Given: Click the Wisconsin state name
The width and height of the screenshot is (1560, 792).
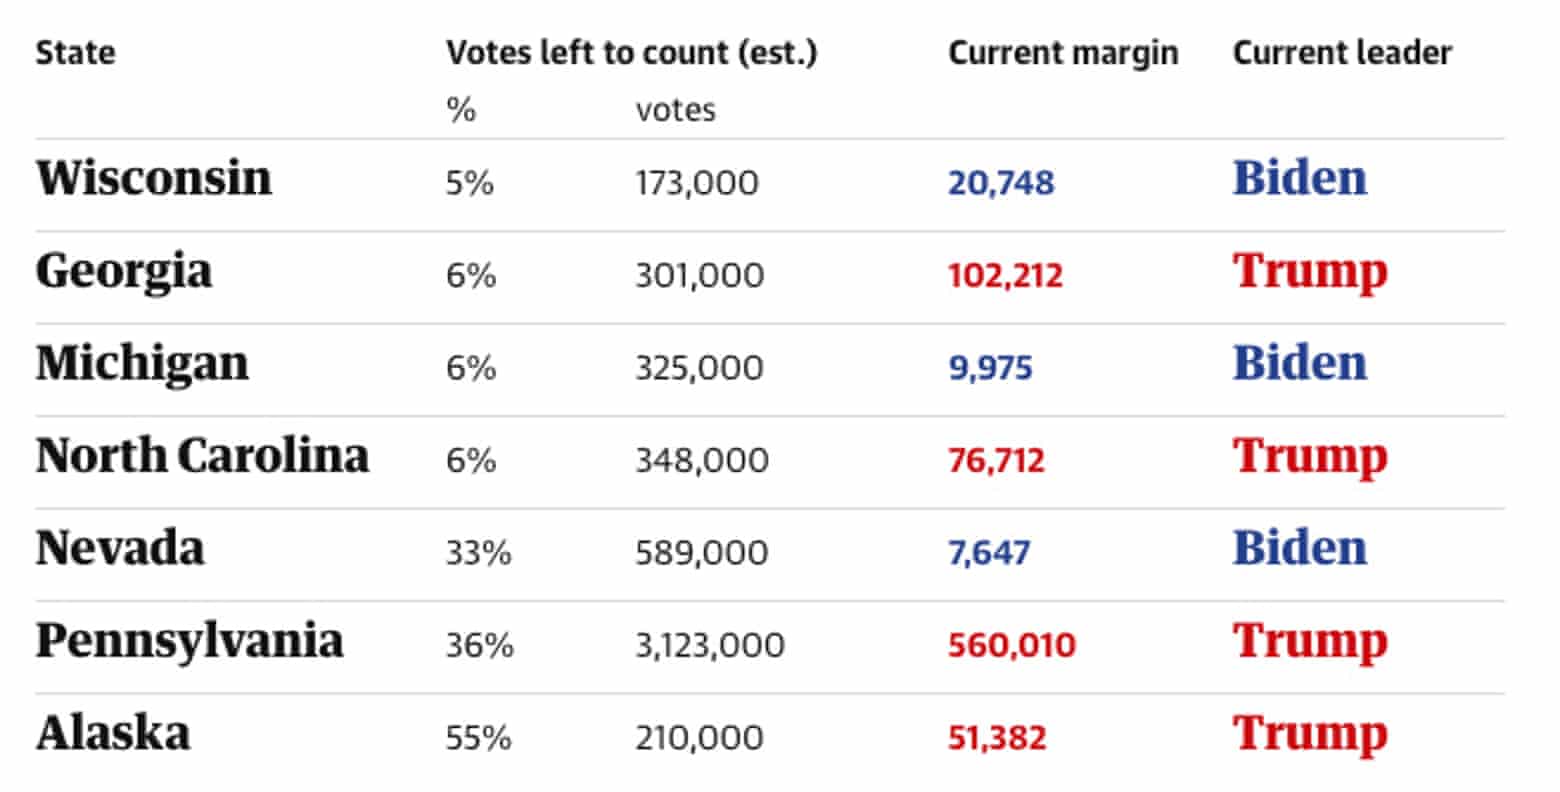Looking at the screenshot, I should click(x=154, y=179).
